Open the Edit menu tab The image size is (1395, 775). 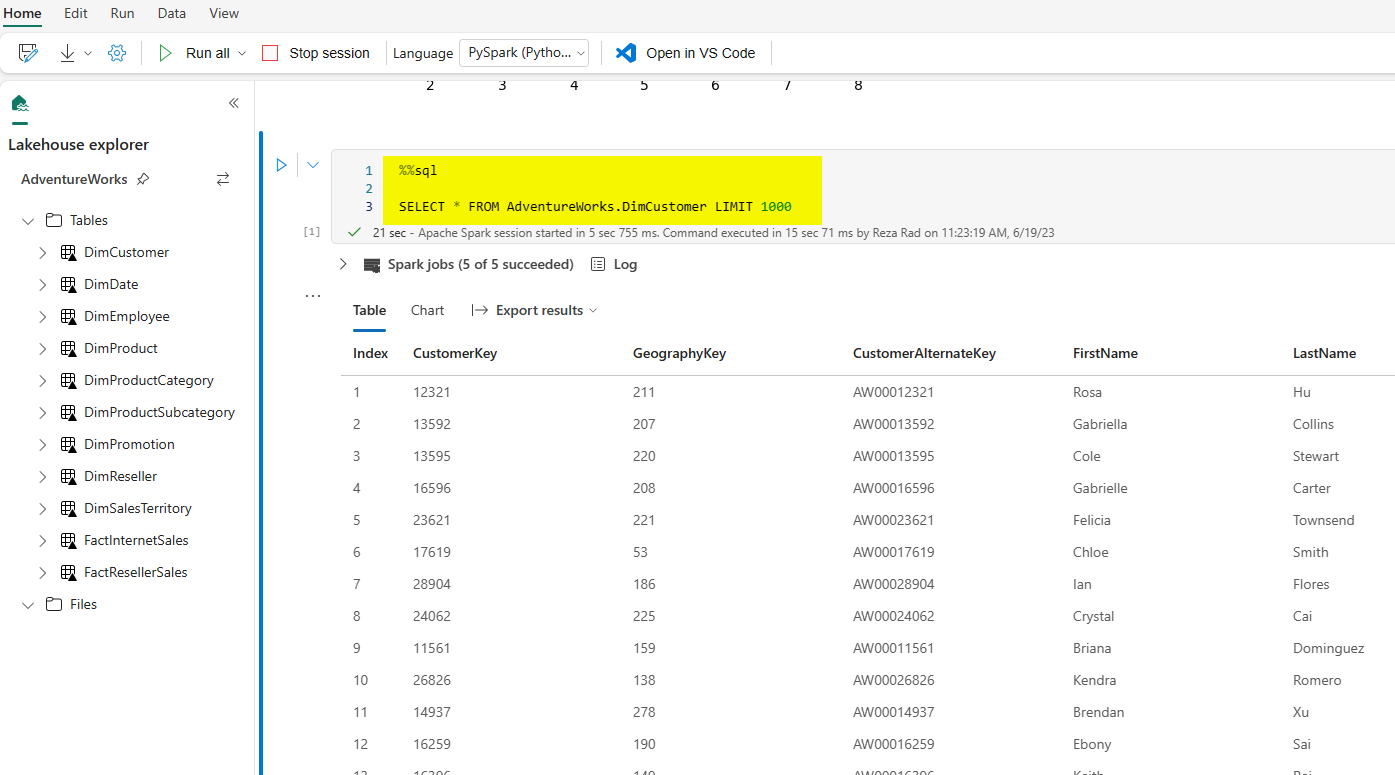point(76,13)
